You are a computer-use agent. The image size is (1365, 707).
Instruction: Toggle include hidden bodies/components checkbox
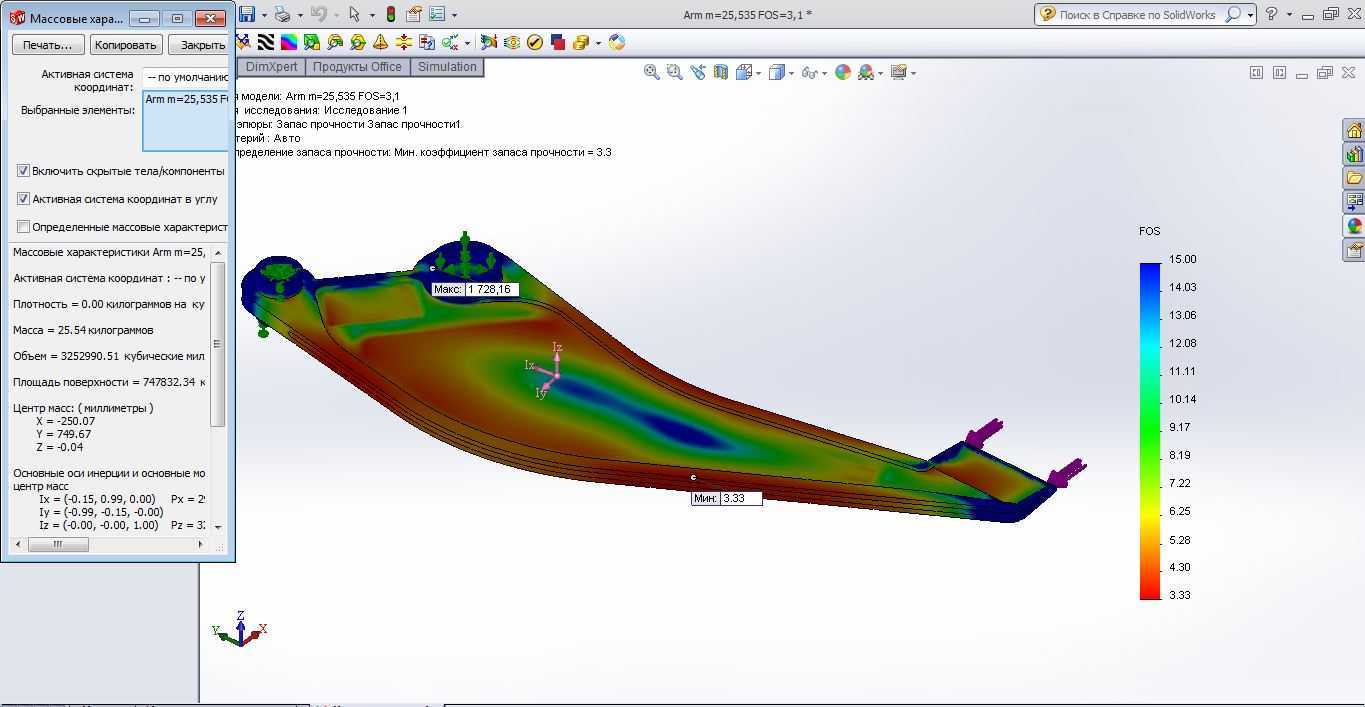23,171
